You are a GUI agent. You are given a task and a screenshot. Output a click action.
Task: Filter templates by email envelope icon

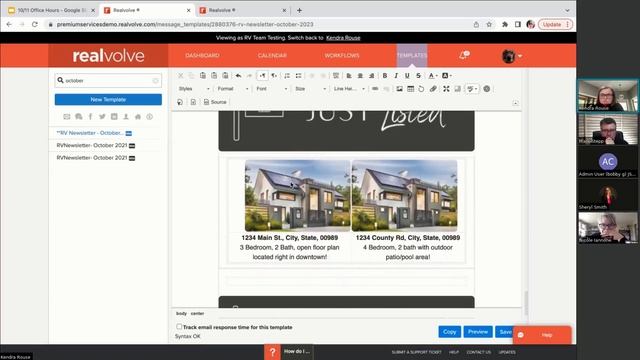(x=67, y=117)
